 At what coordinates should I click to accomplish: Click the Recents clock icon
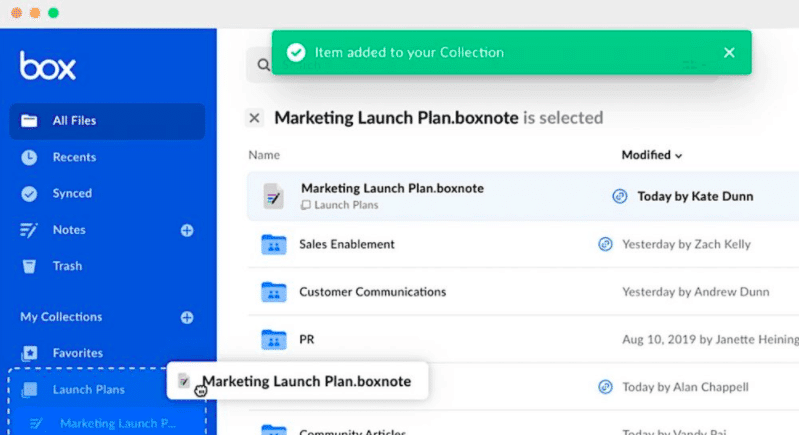[x=29, y=157]
